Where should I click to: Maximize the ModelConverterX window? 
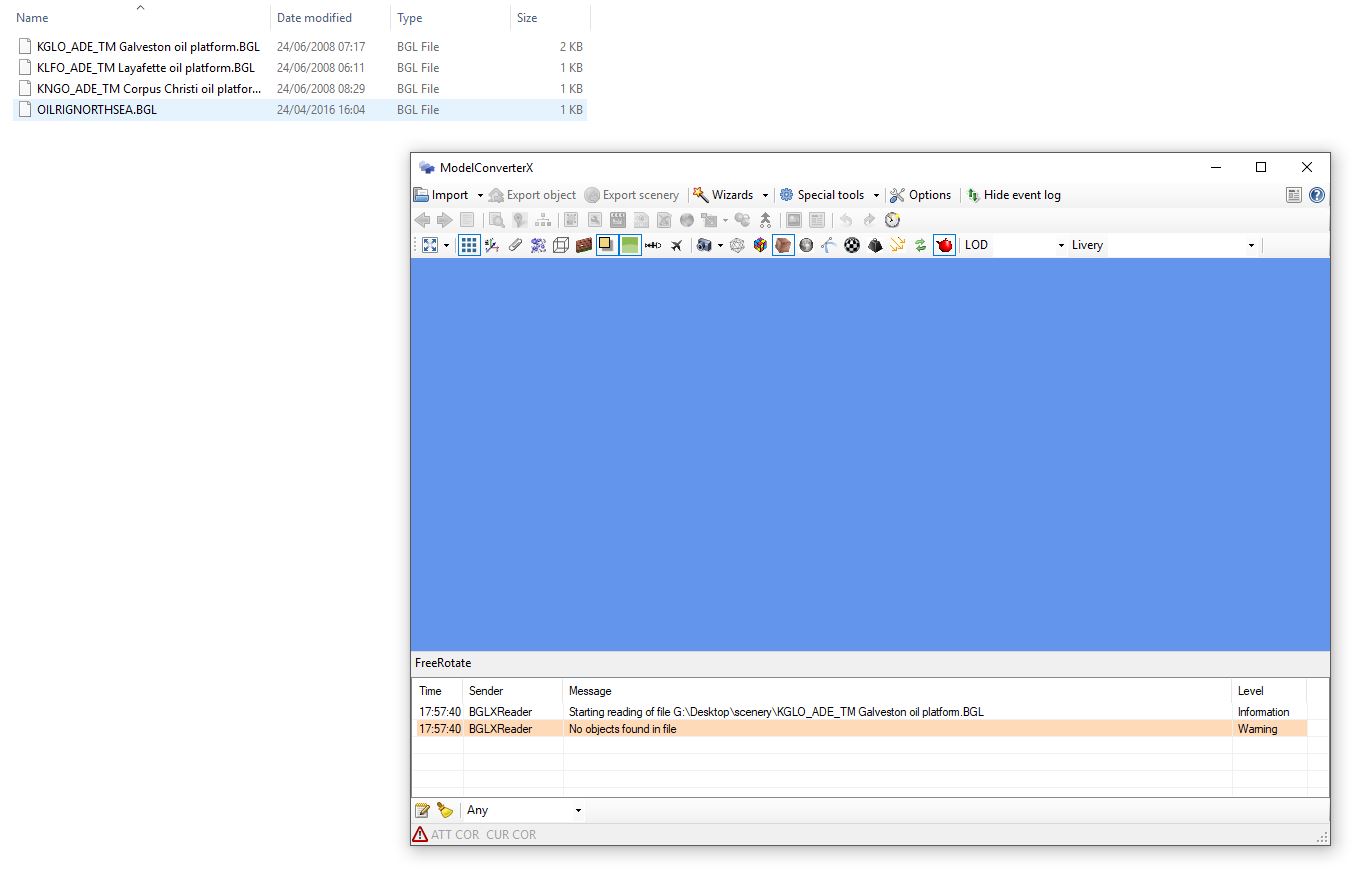1261,167
